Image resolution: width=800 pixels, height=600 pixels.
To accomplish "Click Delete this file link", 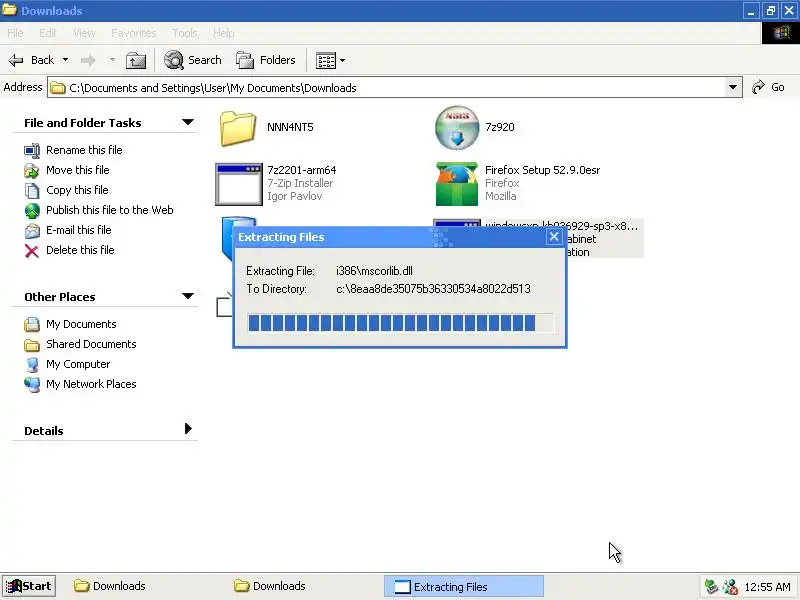I will [x=80, y=250].
